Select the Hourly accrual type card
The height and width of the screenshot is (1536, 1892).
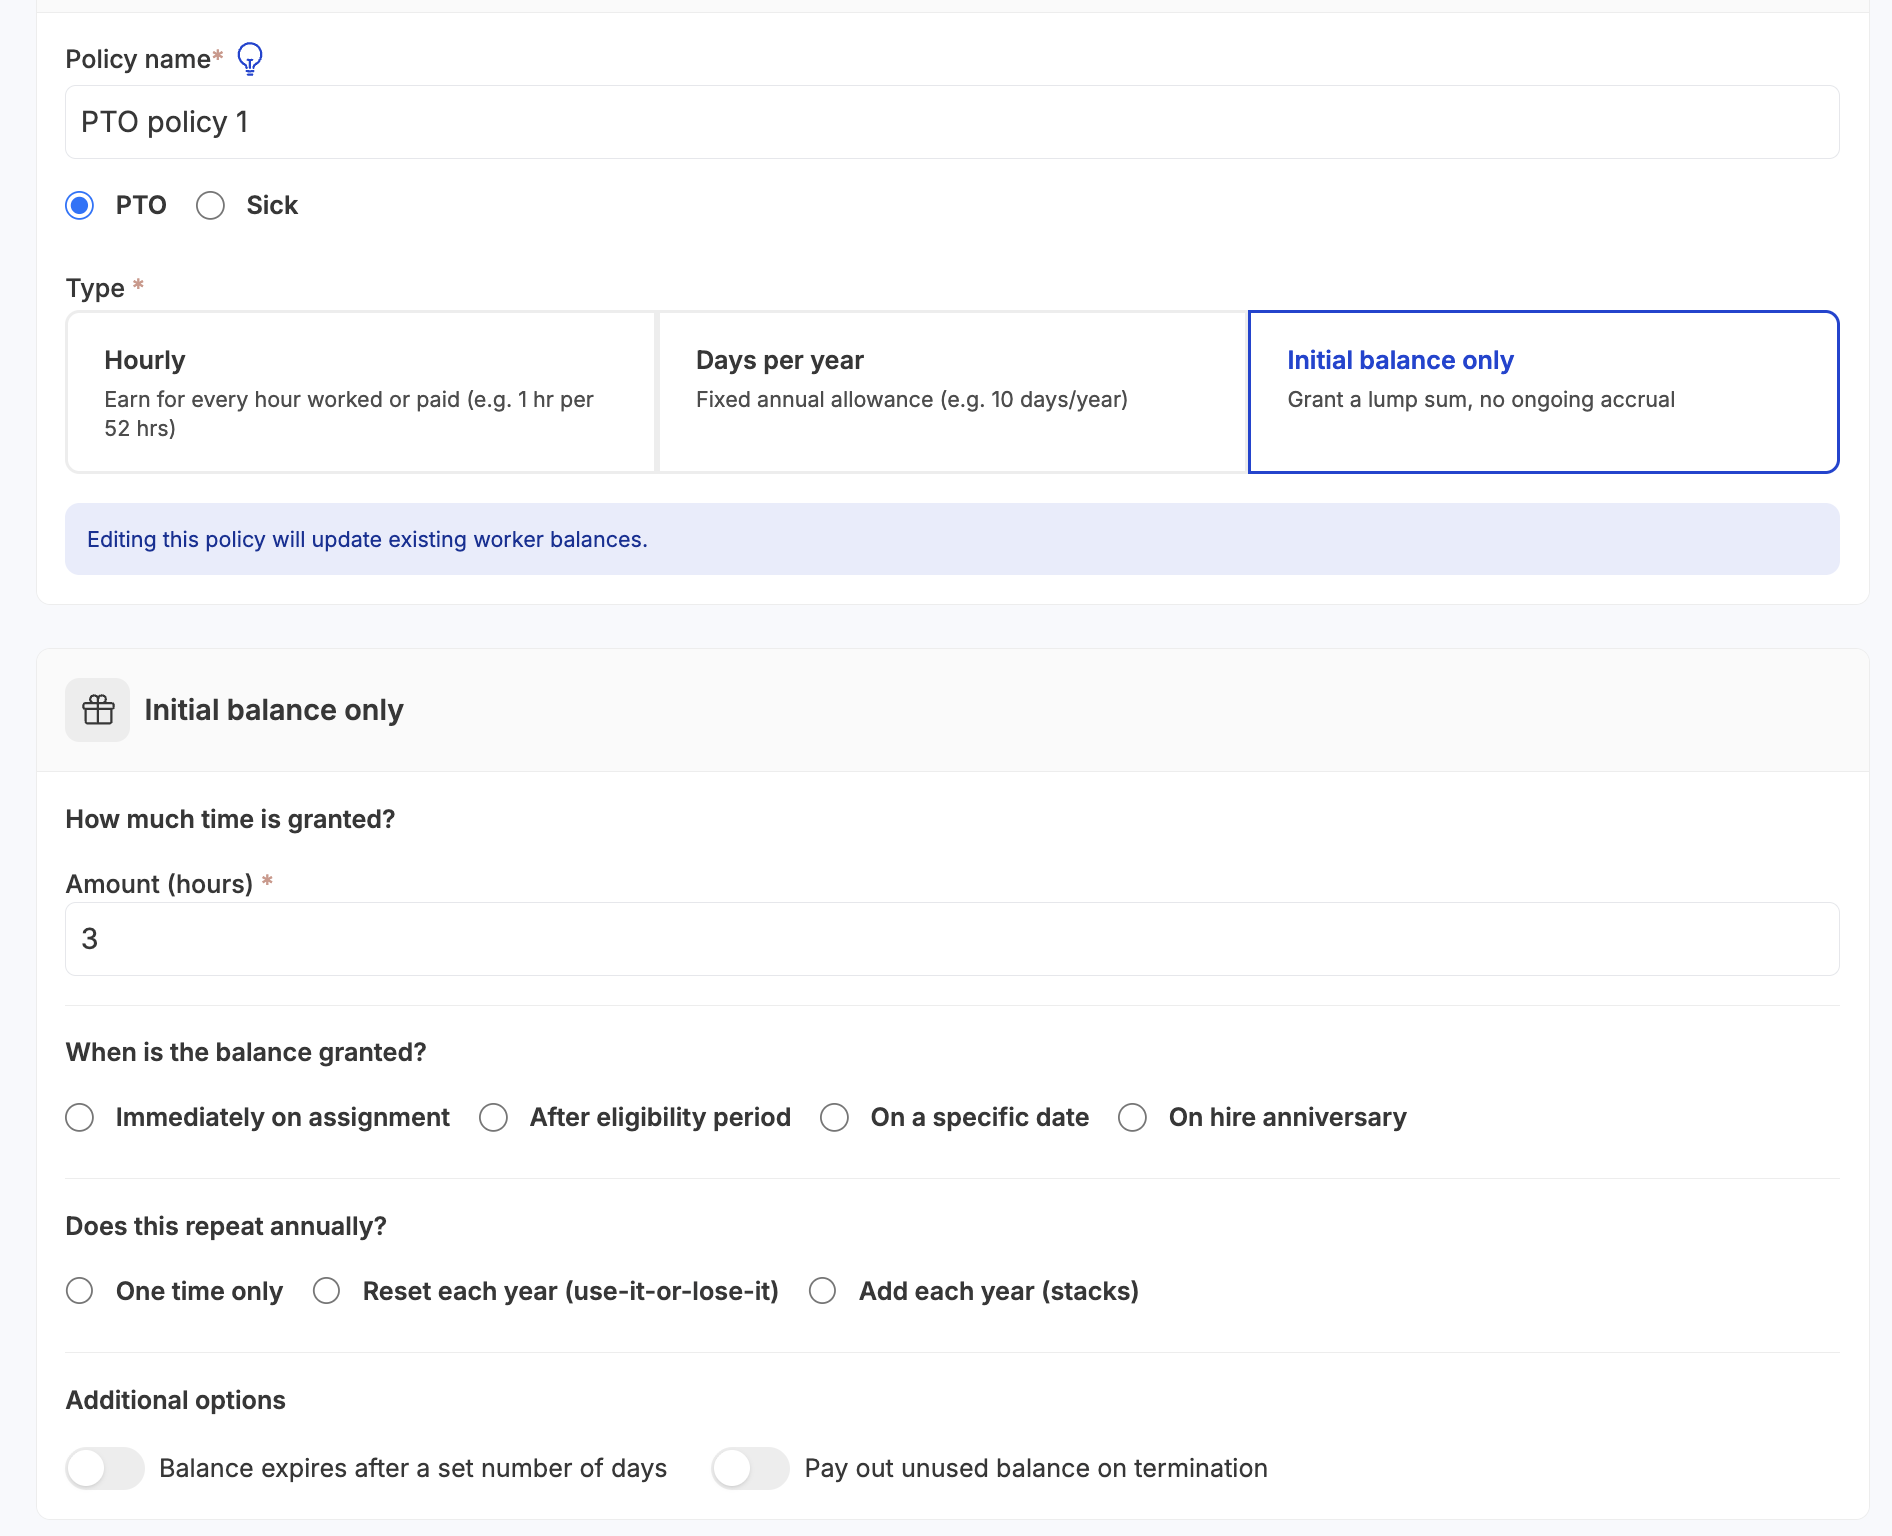[360, 391]
